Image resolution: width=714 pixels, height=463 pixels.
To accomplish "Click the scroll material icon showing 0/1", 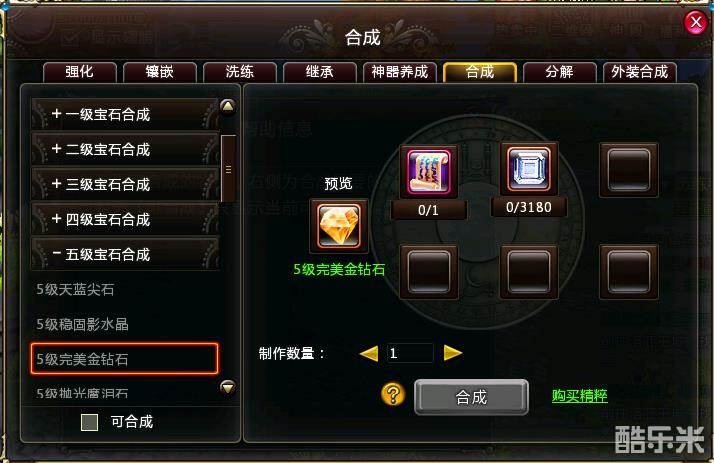I will pyautogui.click(x=428, y=172).
